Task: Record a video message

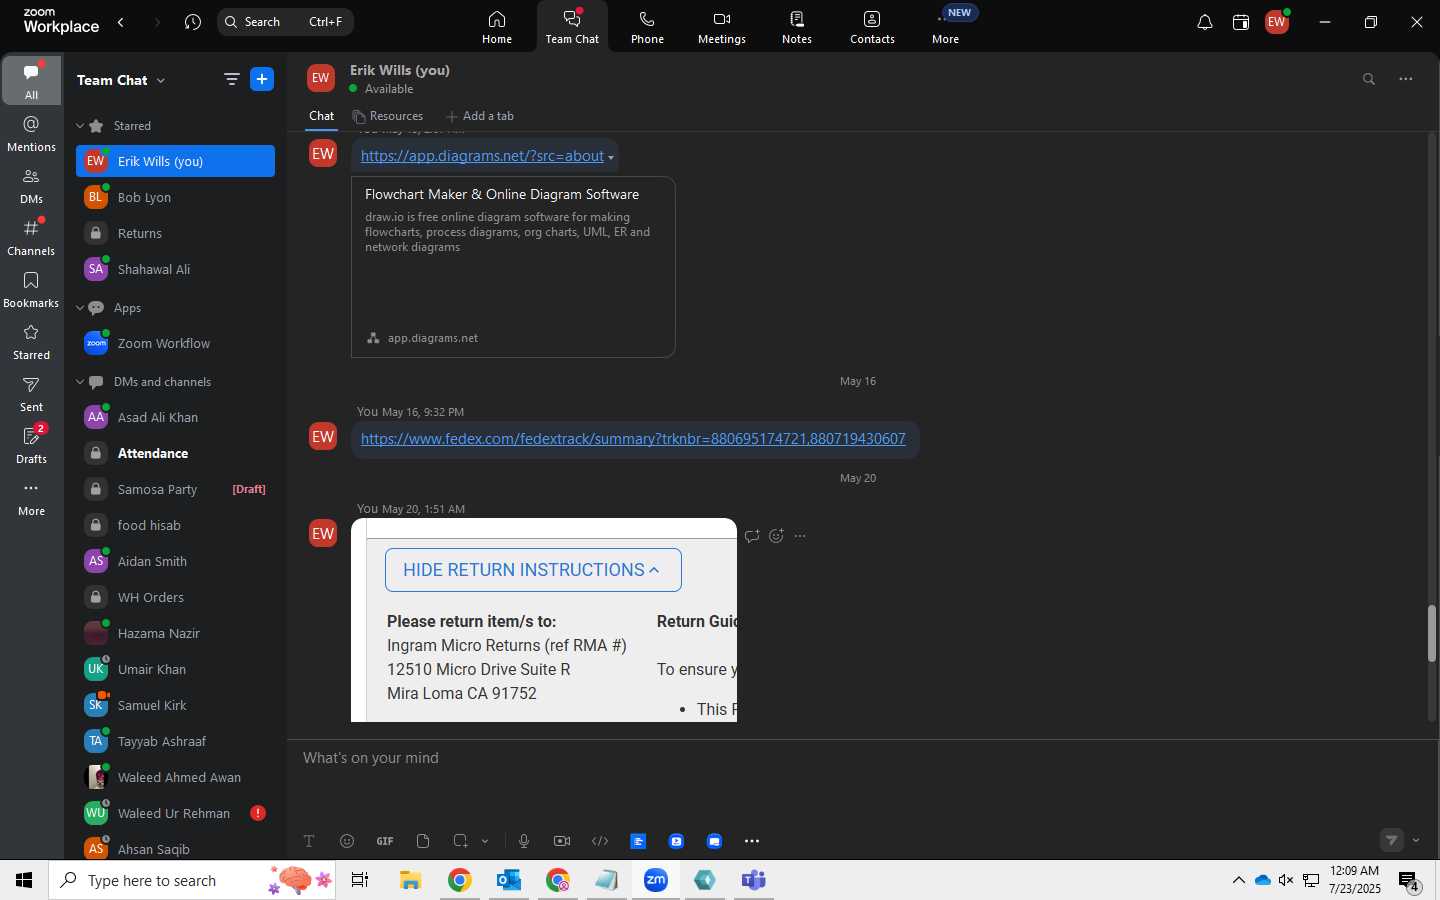Action: [x=562, y=841]
